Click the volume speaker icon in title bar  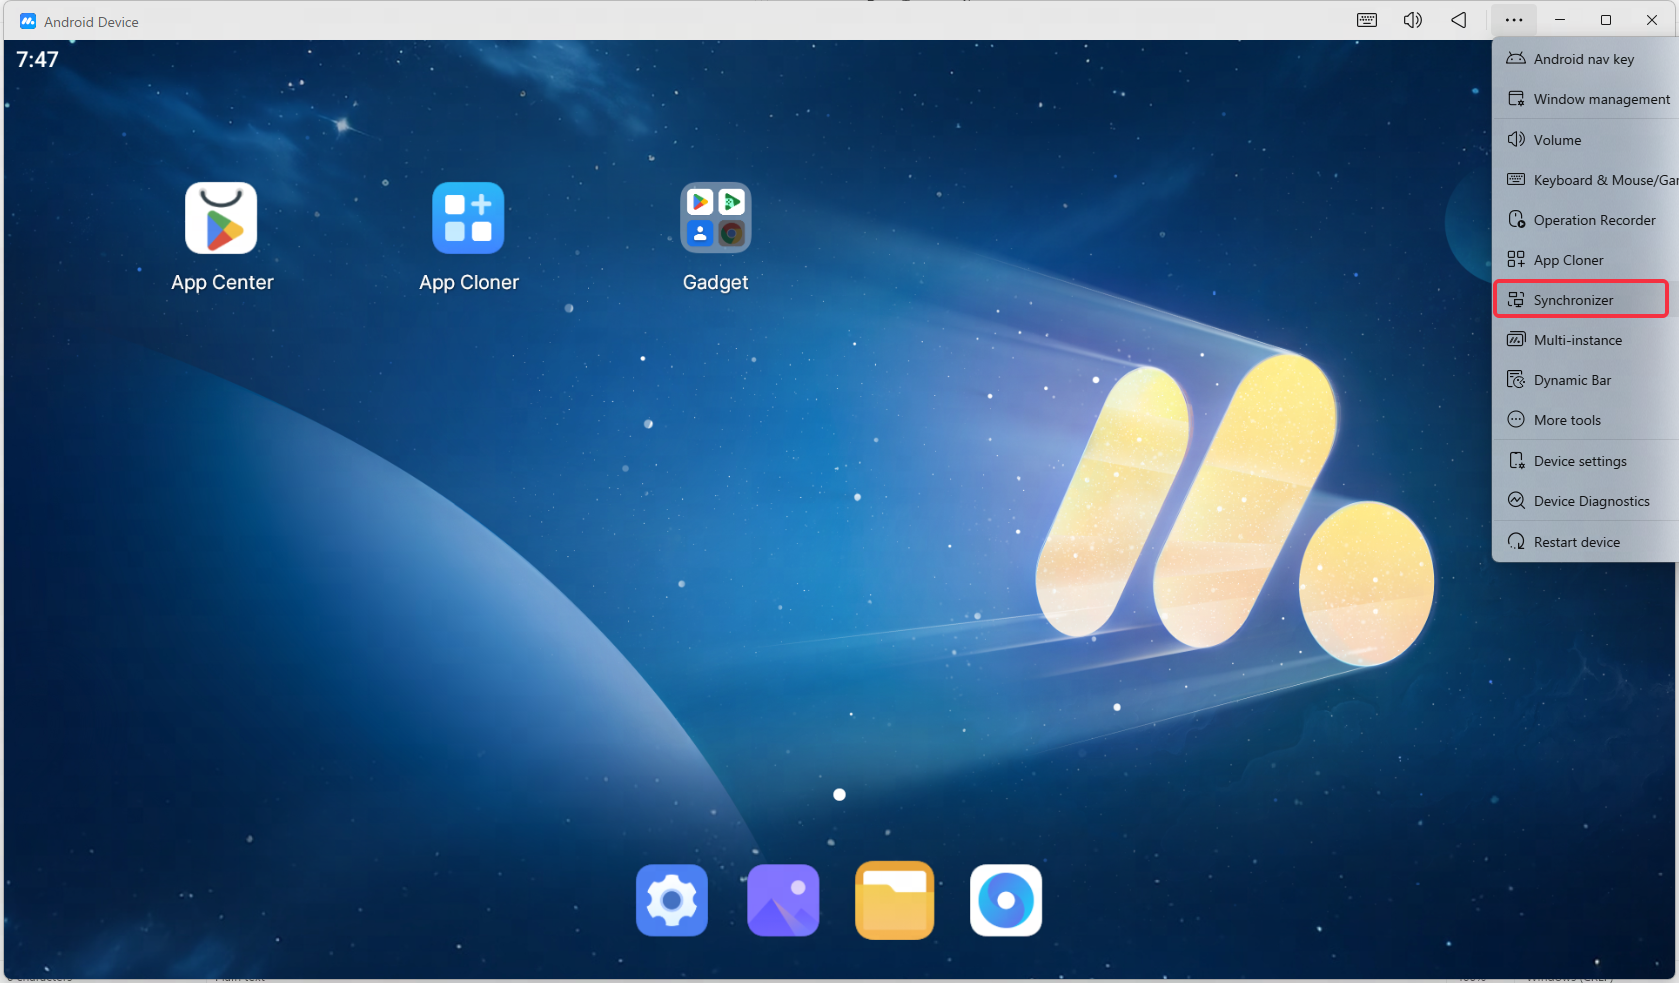click(1413, 20)
